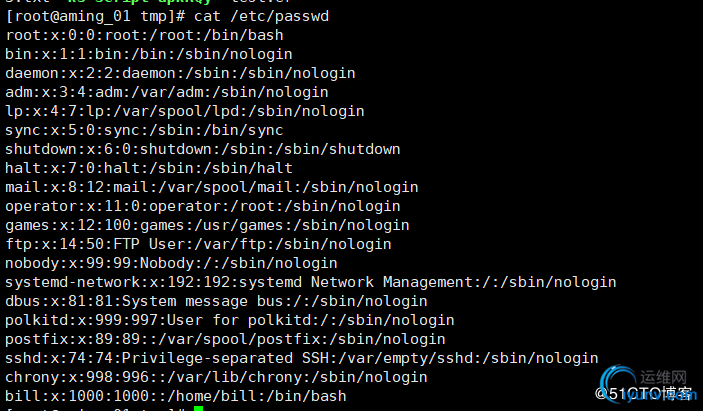Click the bin user entry line

tap(149, 54)
